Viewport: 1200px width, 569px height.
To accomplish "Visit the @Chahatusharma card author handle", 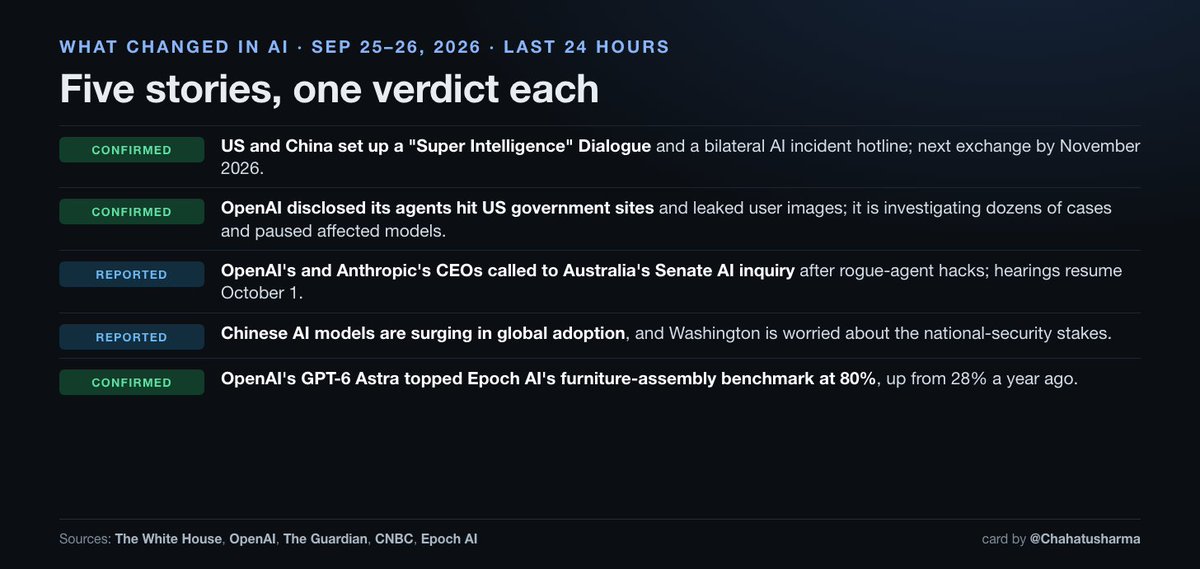I will coord(1085,539).
